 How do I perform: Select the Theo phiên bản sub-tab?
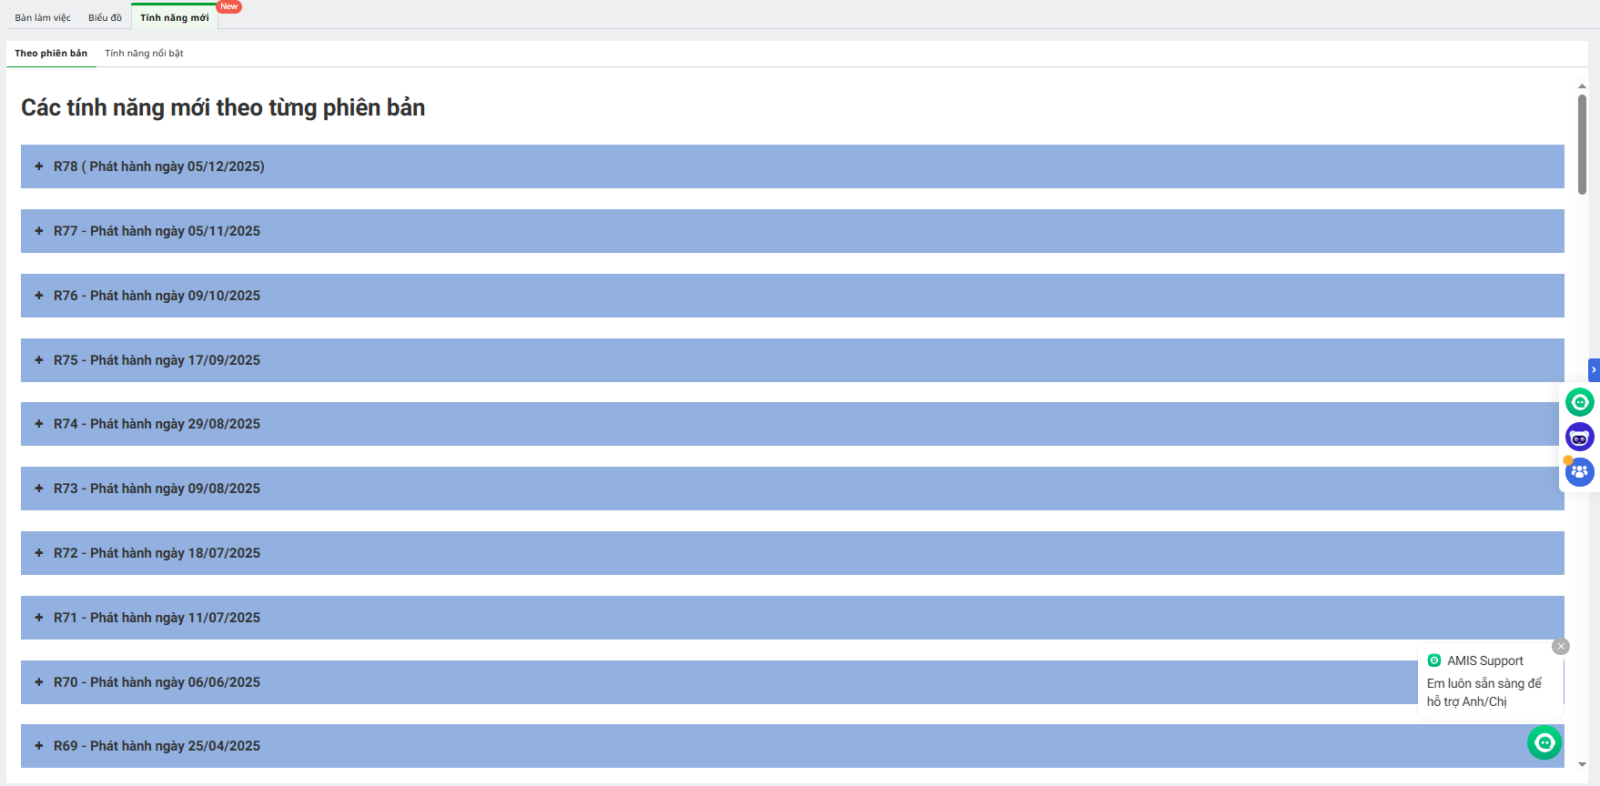point(51,54)
